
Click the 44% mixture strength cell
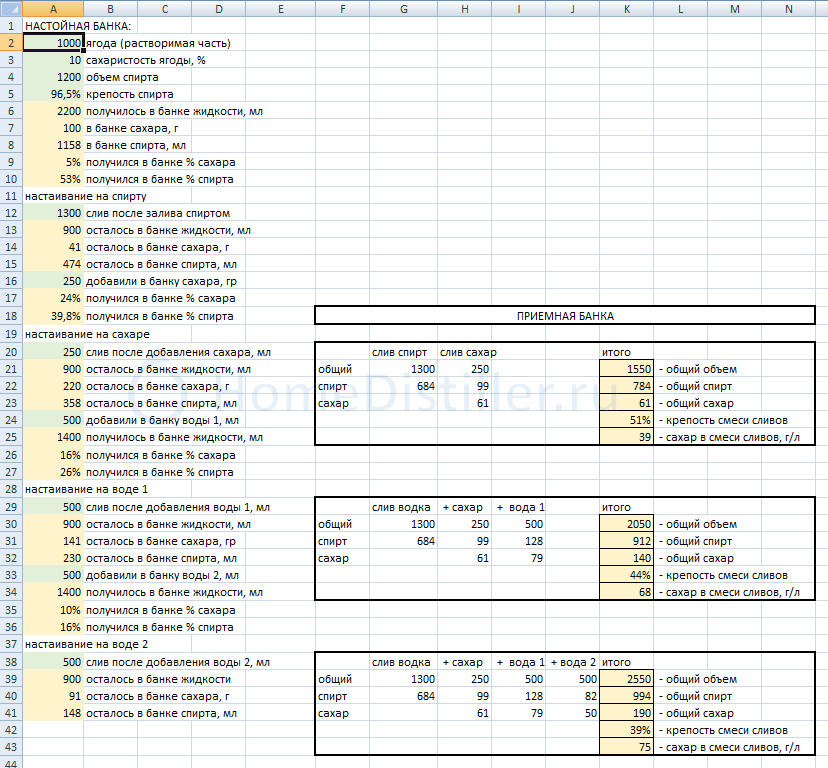[626, 576]
